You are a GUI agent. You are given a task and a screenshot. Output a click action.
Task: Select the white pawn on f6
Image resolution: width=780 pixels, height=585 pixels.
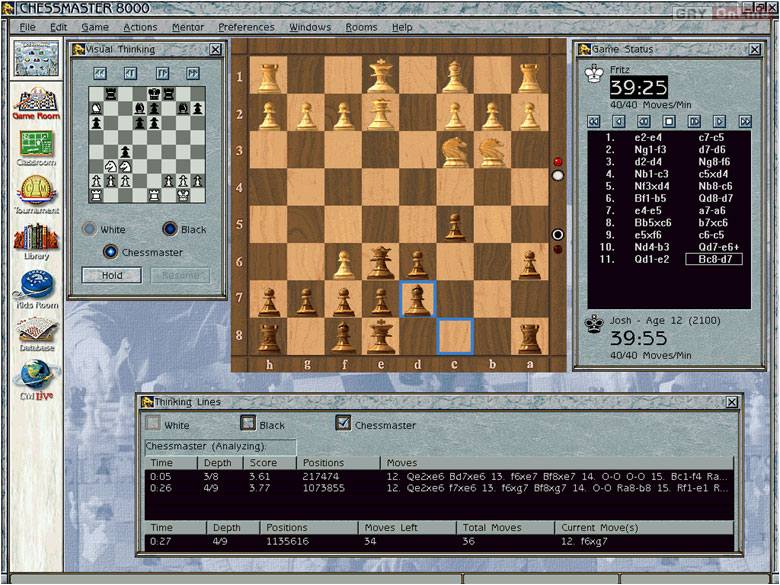[344, 262]
